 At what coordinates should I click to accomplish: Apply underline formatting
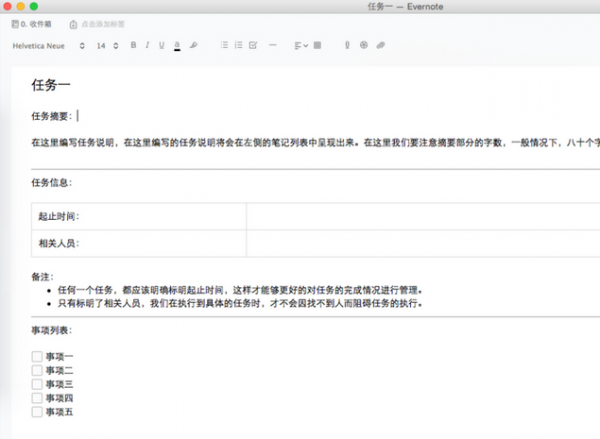click(161, 45)
